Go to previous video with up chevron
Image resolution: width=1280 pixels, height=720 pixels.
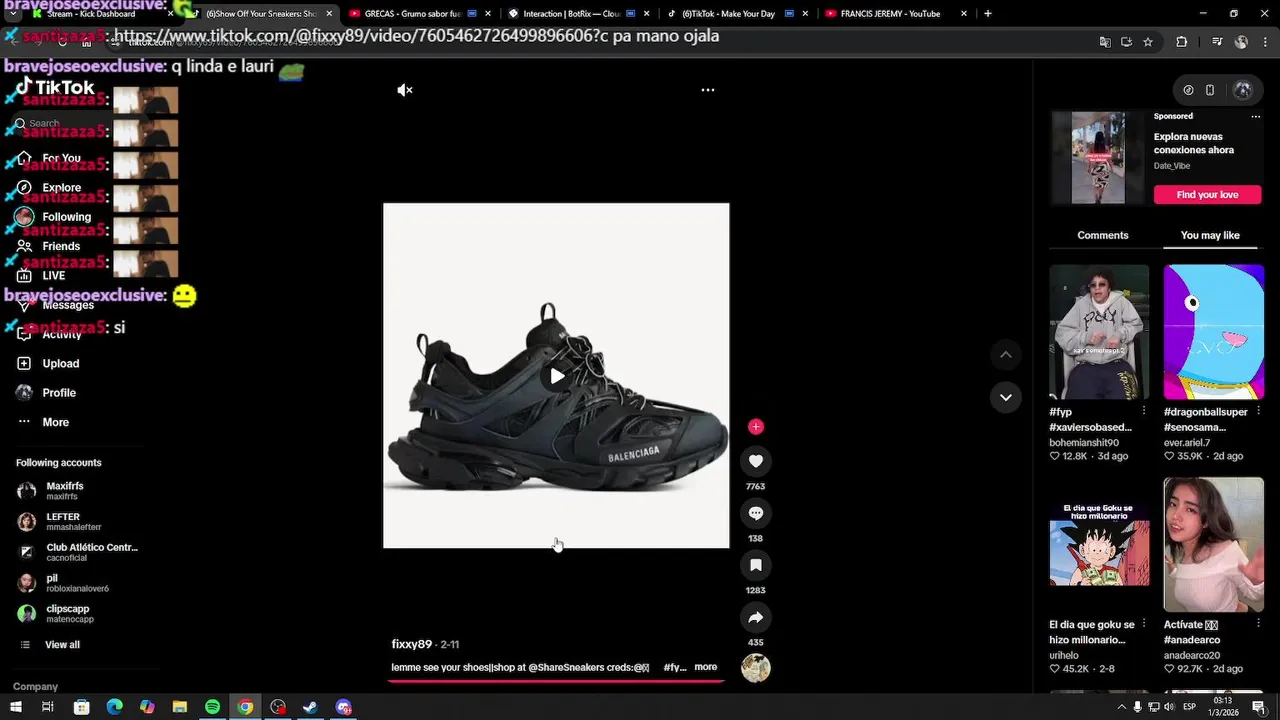pos(1006,355)
